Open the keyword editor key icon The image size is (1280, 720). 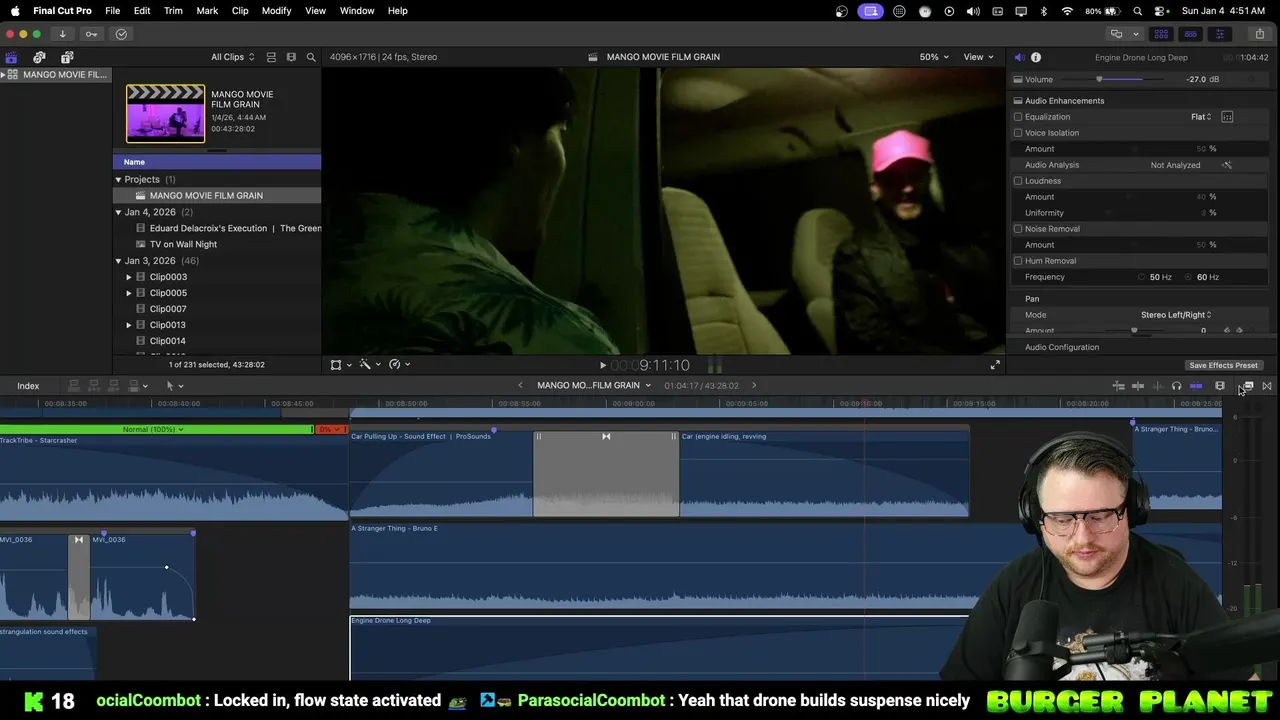click(x=91, y=34)
